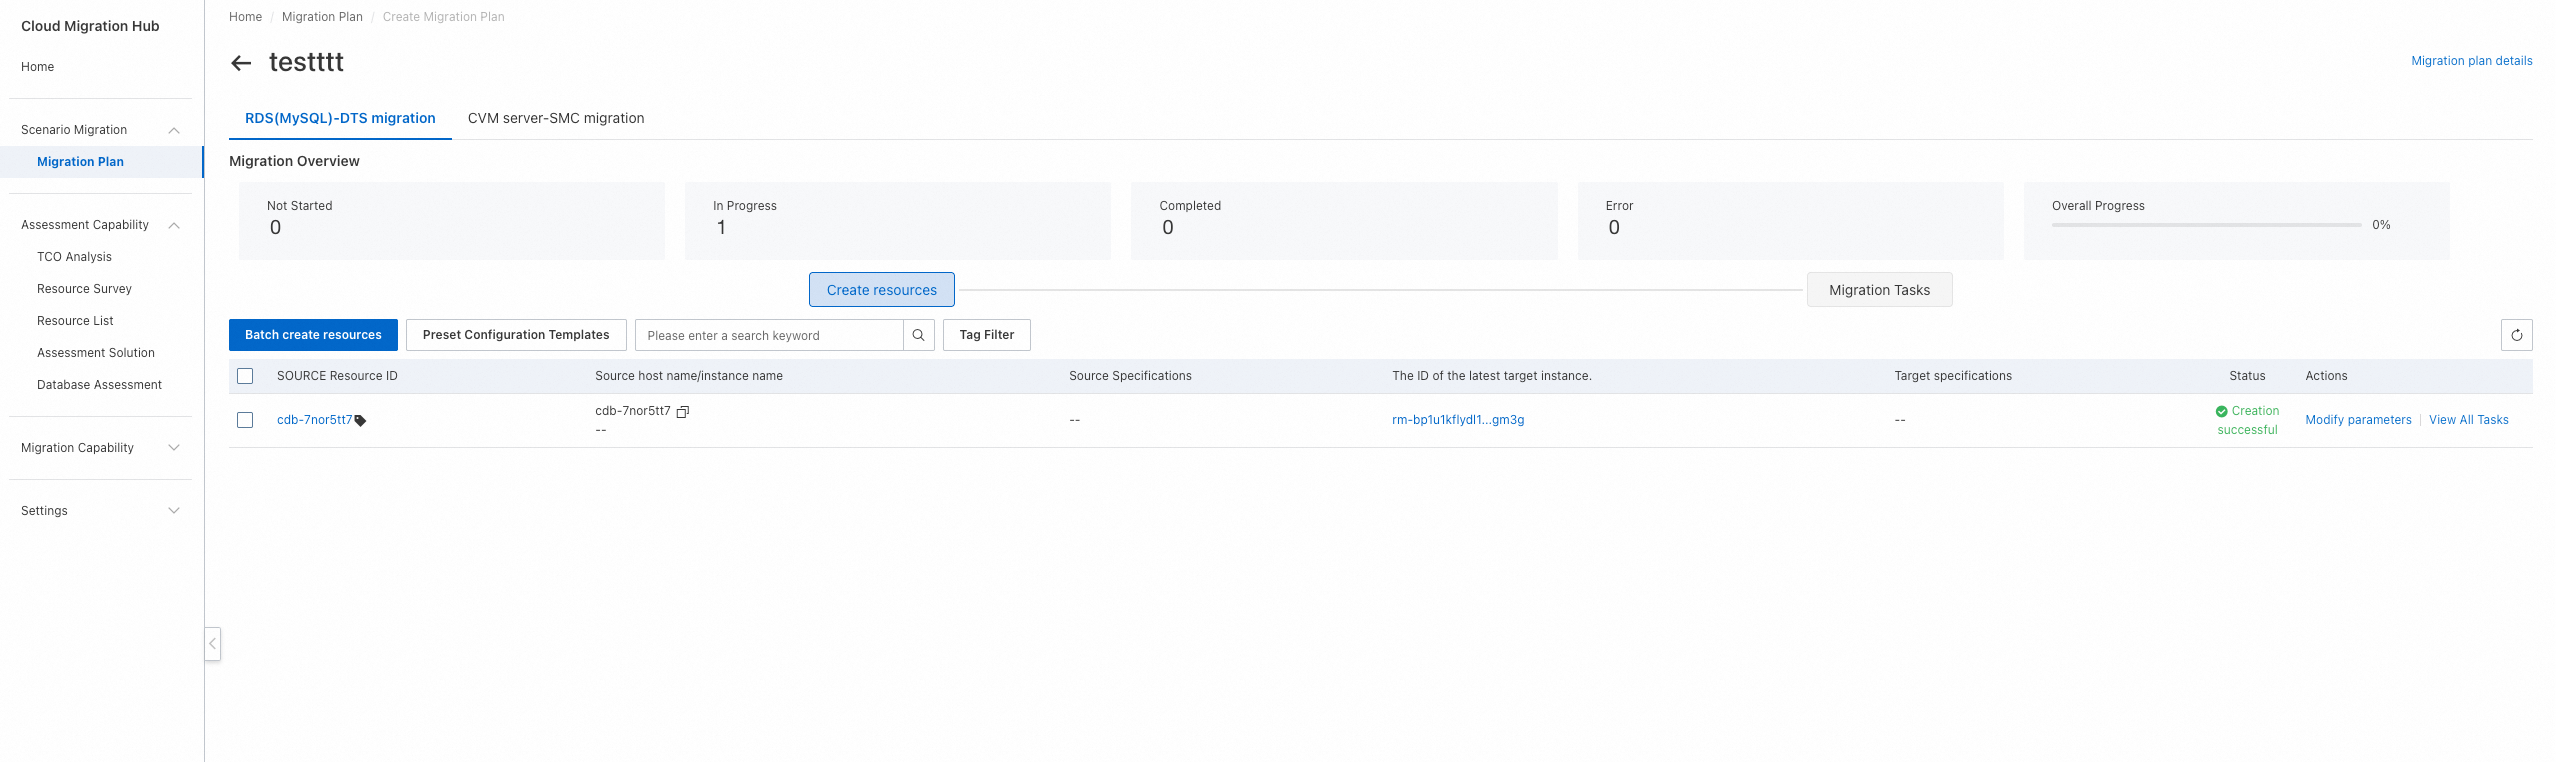
Task: Click the Source Specifications column header
Action: point(1130,376)
